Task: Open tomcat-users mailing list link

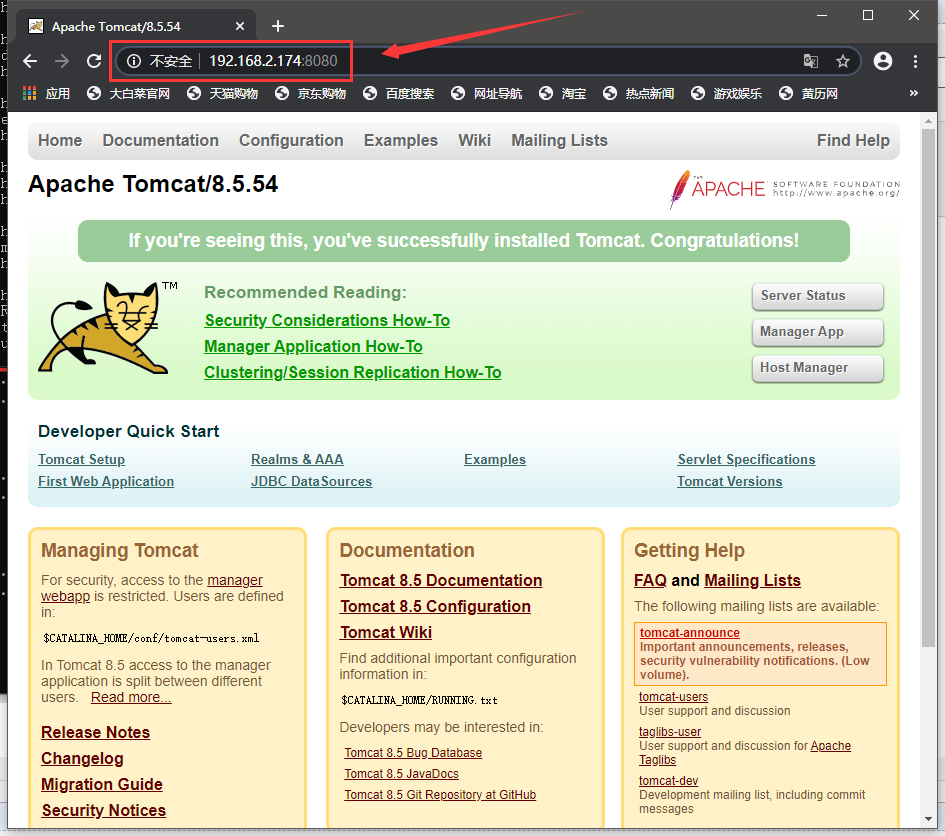Action: tap(673, 697)
